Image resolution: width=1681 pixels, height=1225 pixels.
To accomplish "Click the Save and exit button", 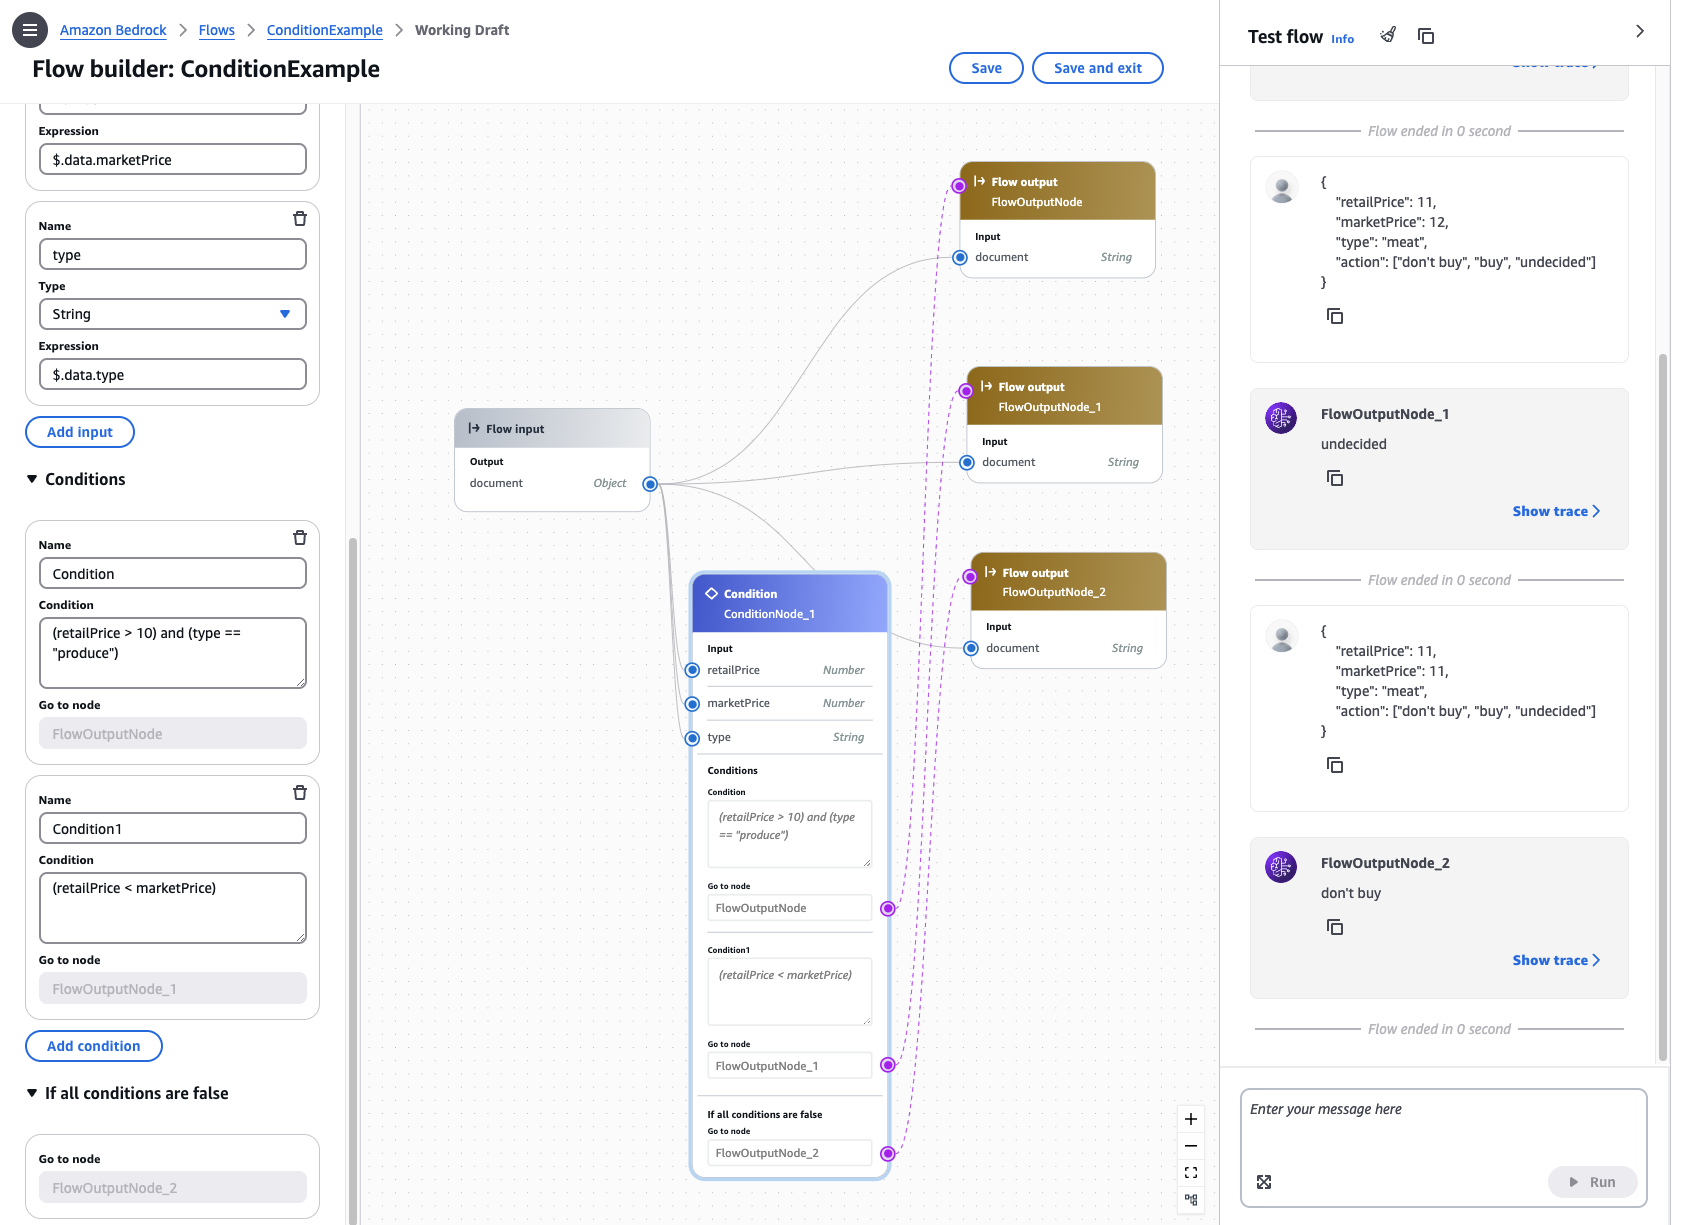I will pos(1097,68).
